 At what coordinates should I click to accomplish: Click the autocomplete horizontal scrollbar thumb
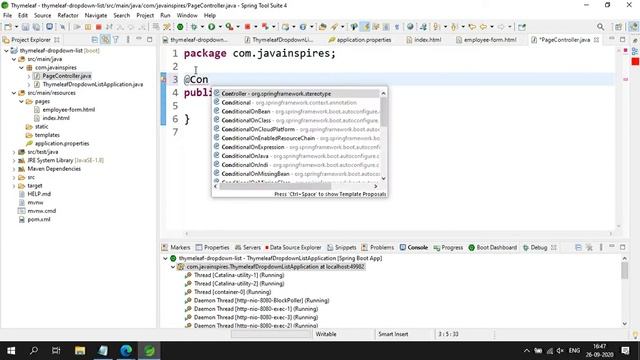(x=276, y=186)
